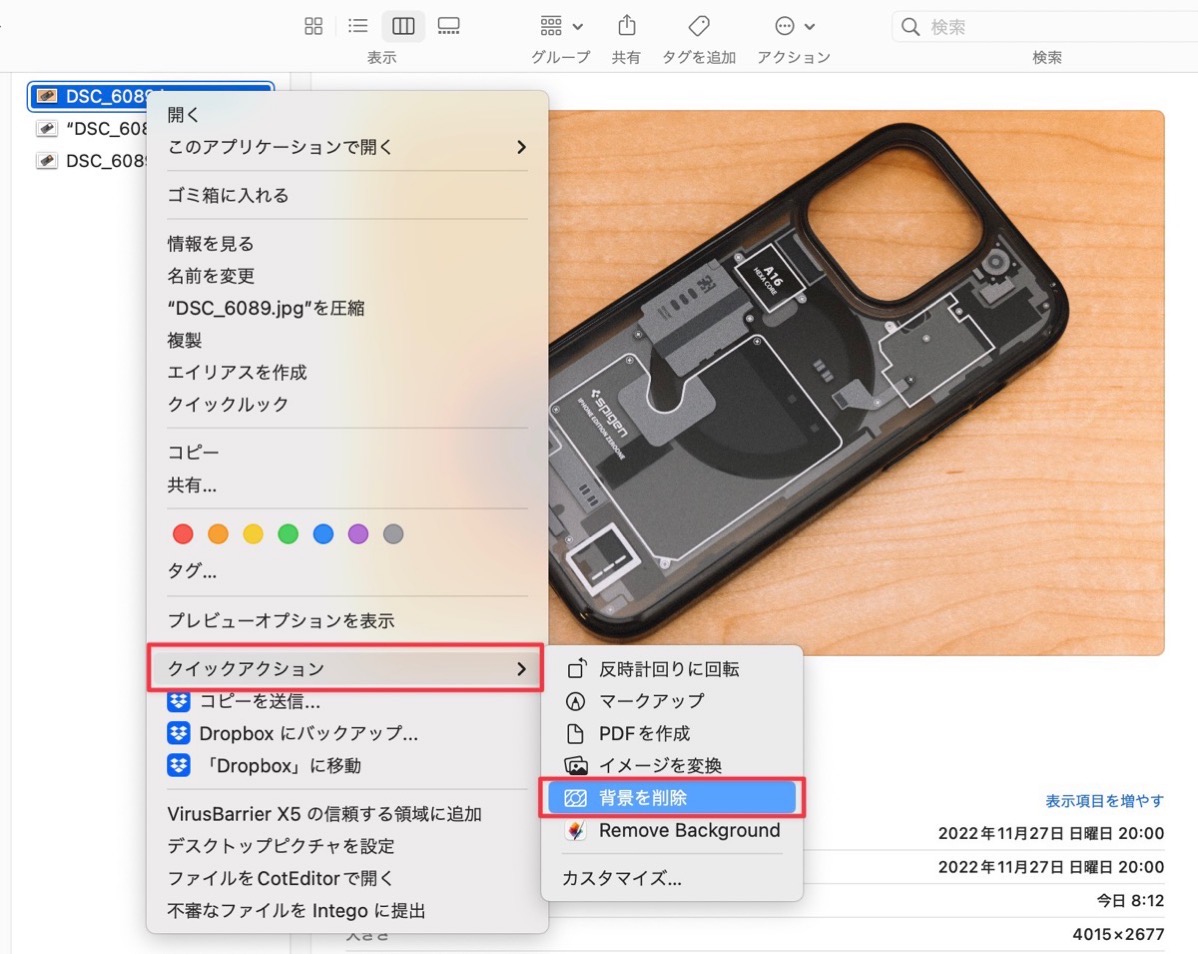Click 表示項目を増やす link
Image resolution: width=1198 pixels, height=954 pixels.
tap(1104, 800)
